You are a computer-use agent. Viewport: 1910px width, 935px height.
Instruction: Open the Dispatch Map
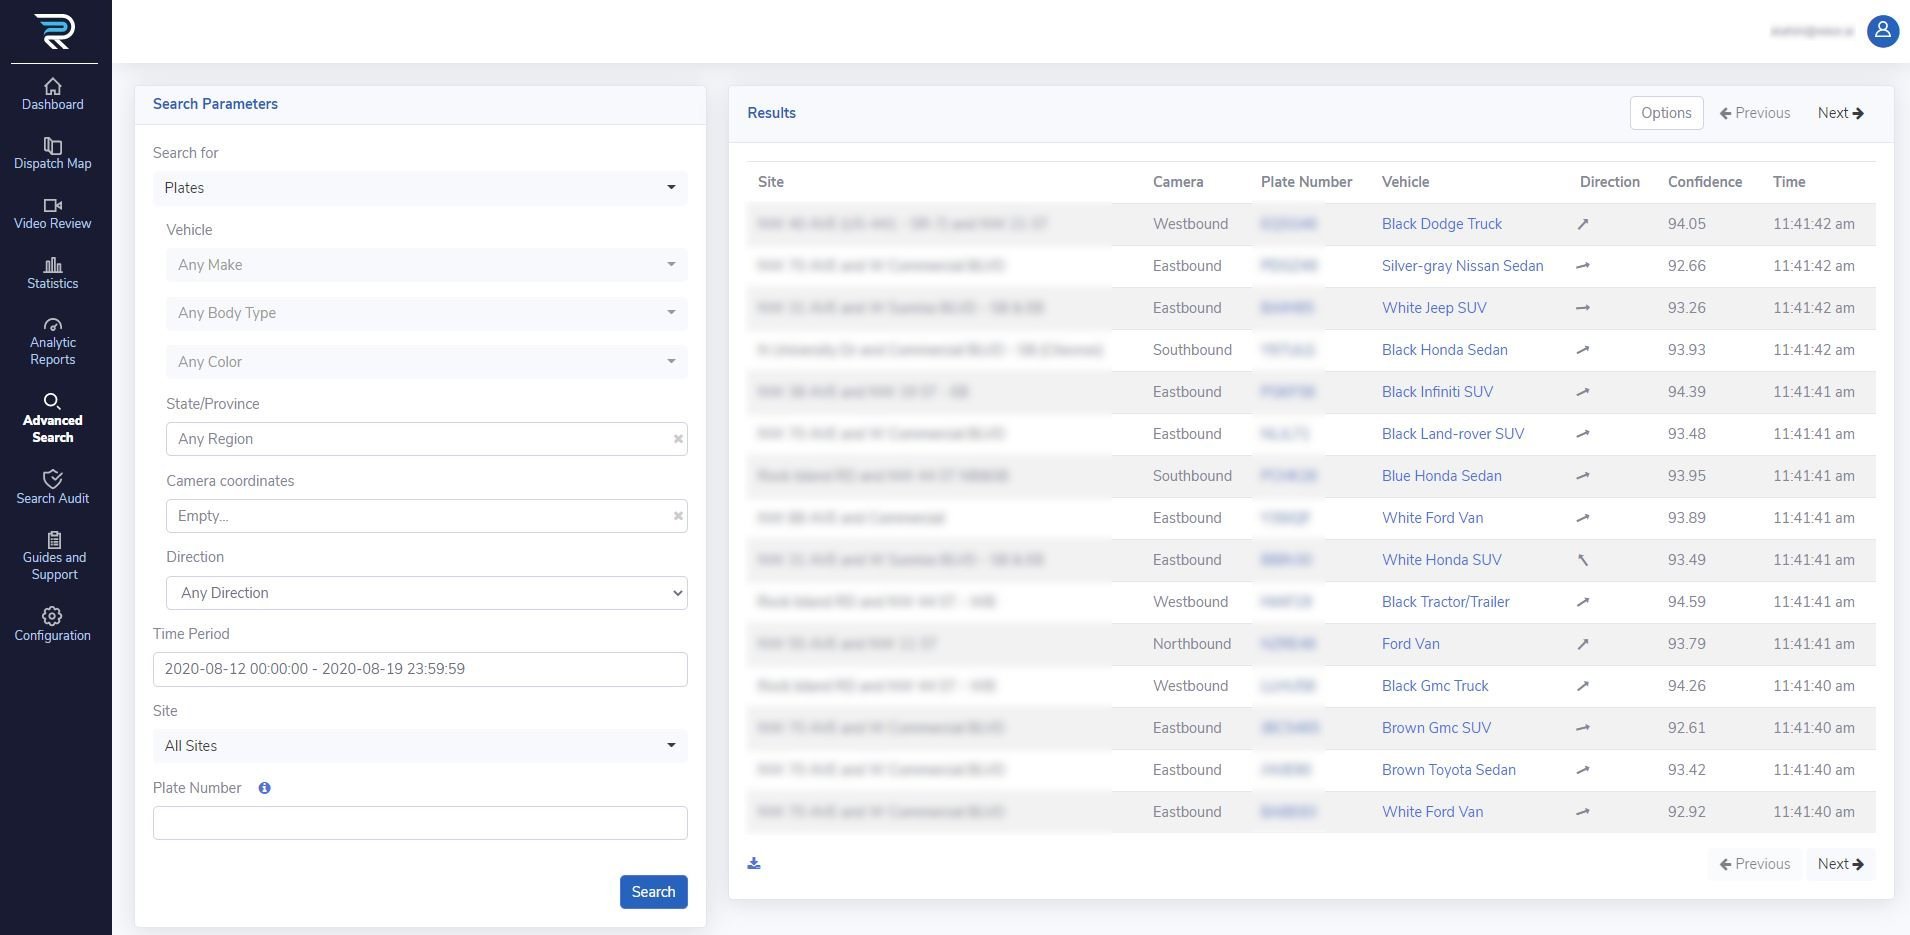53,154
